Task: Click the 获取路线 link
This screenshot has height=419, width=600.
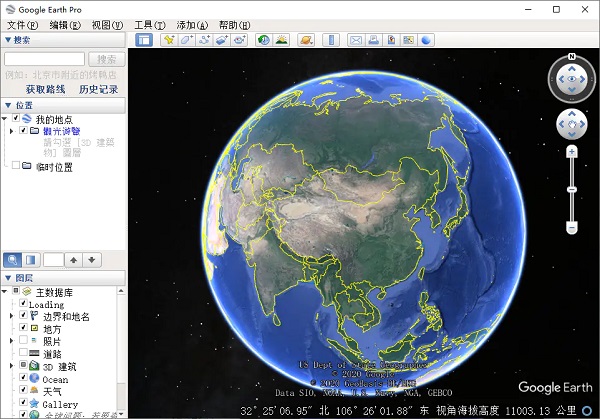Action: 46,90
